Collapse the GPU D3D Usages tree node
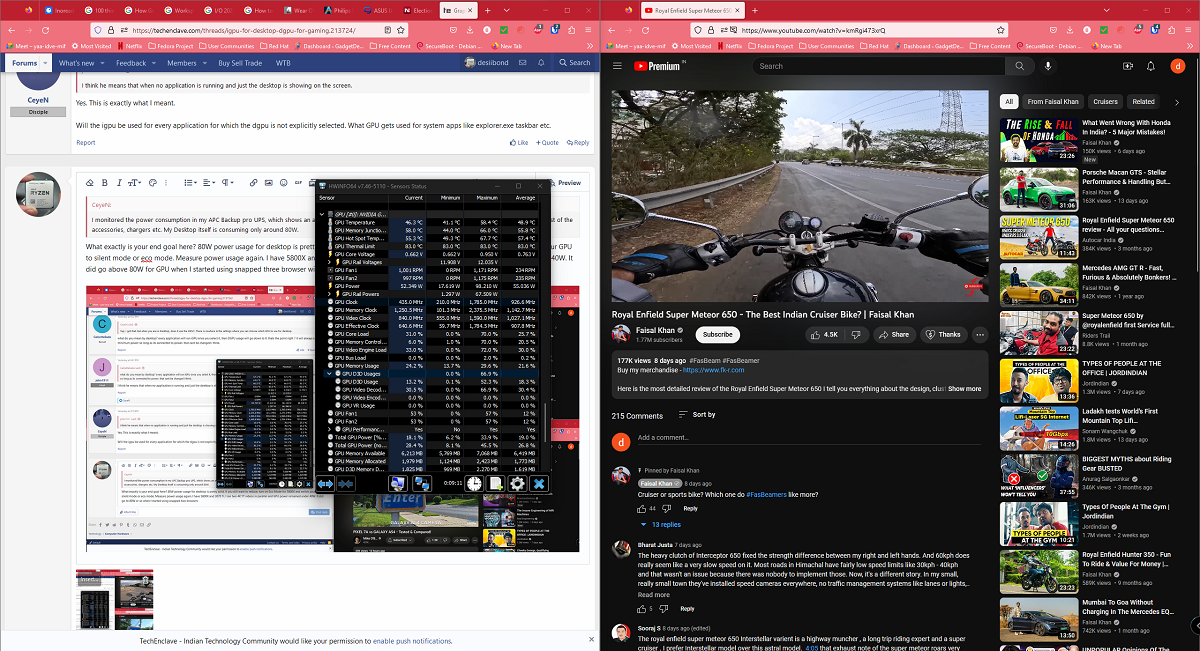1200x651 pixels. pos(329,374)
